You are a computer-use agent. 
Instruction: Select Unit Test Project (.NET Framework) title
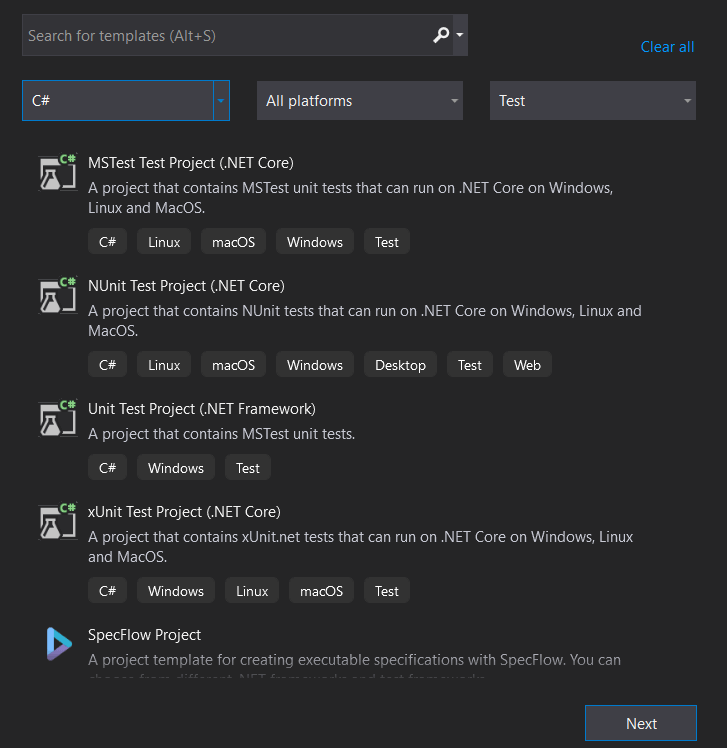pos(202,409)
